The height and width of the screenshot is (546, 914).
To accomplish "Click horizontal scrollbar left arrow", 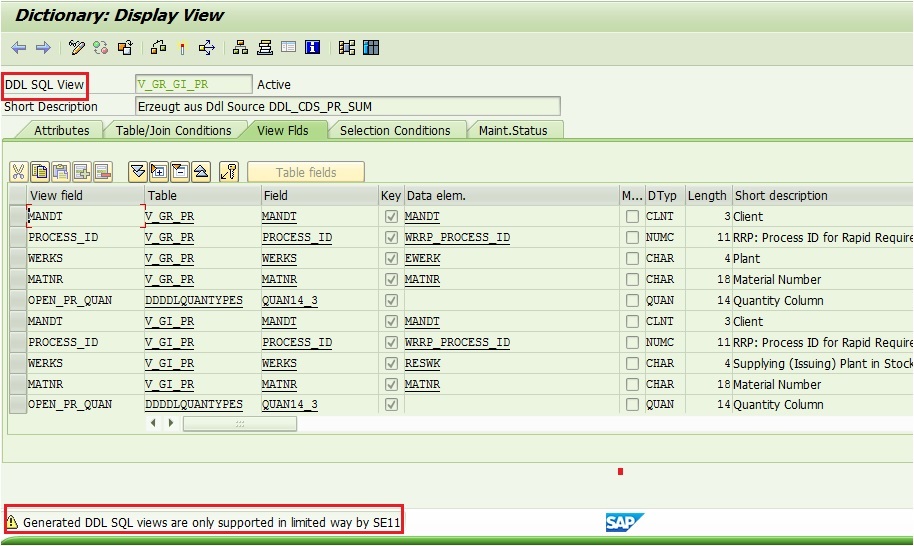I will tap(153, 423).
